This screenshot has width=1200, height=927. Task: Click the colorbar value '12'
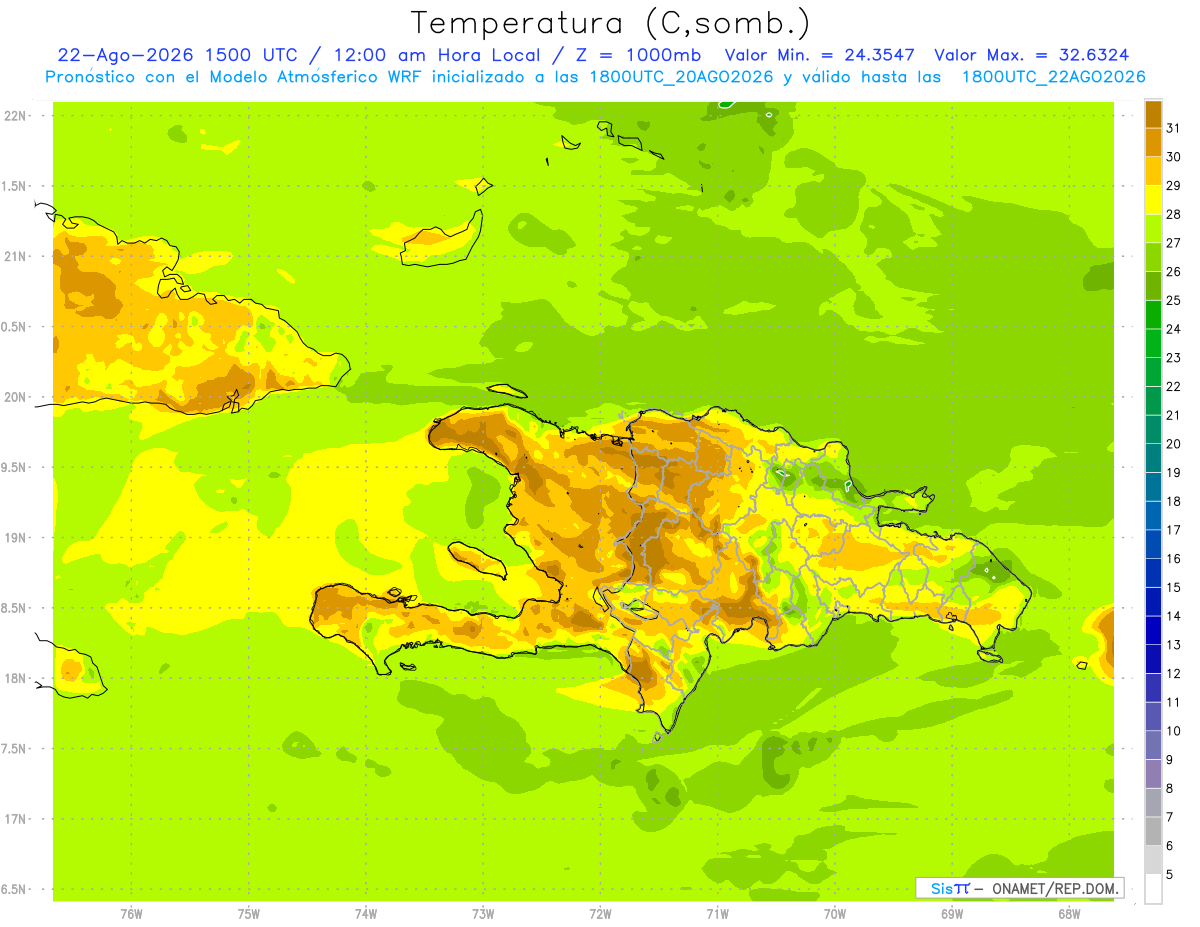(1174, 673)
